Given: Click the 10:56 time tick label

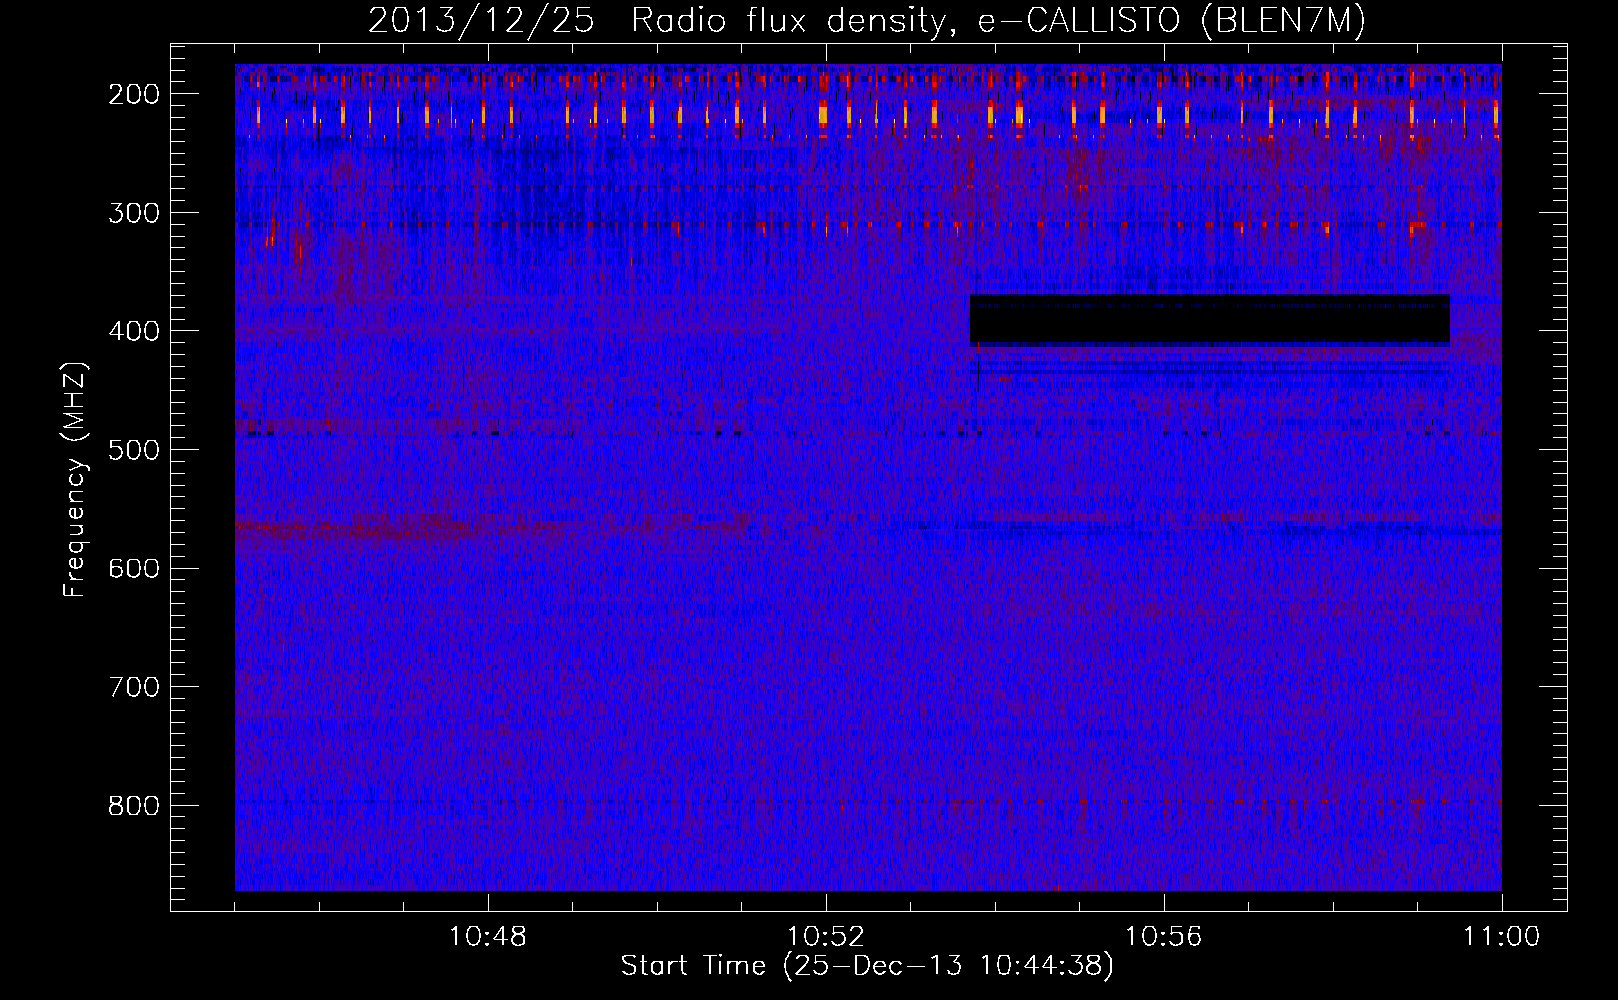Looking at the screenshot, I should click(1164, 937).
